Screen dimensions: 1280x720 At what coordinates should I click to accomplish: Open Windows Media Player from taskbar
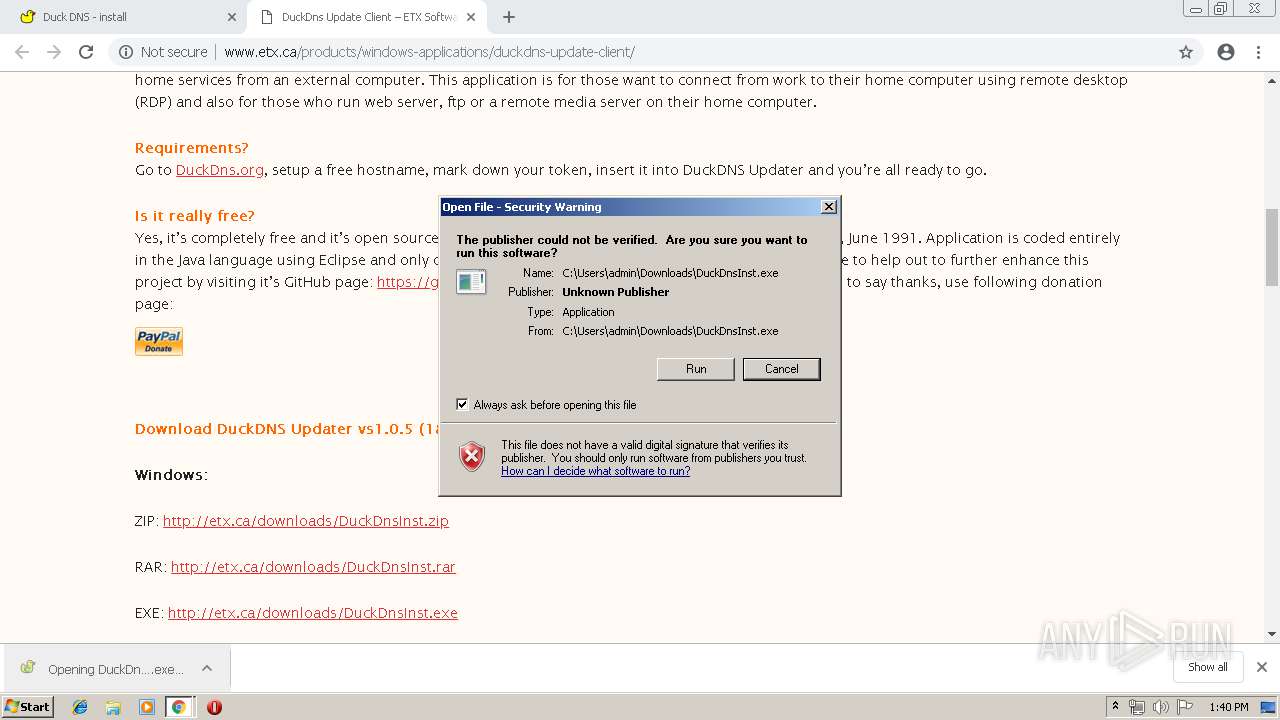[x=146, y=707]
